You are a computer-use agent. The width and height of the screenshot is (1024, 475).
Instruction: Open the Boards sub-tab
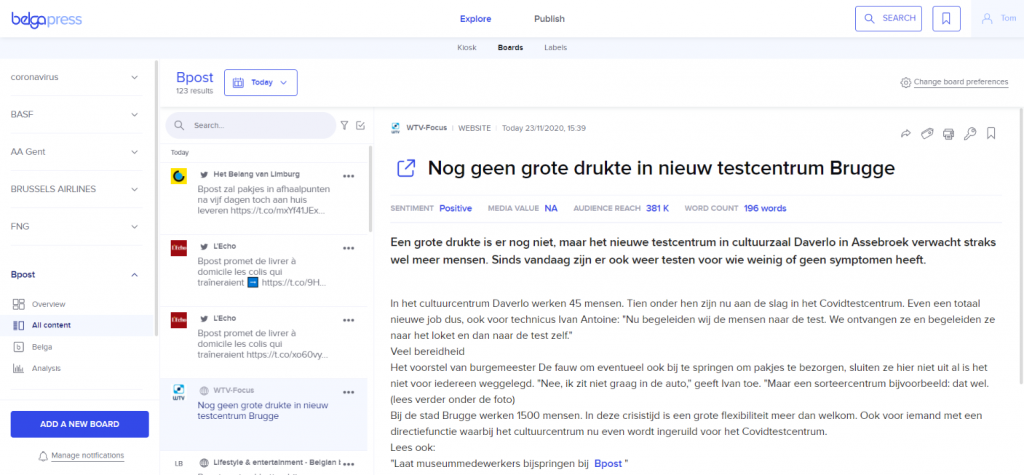pos(510,48)
